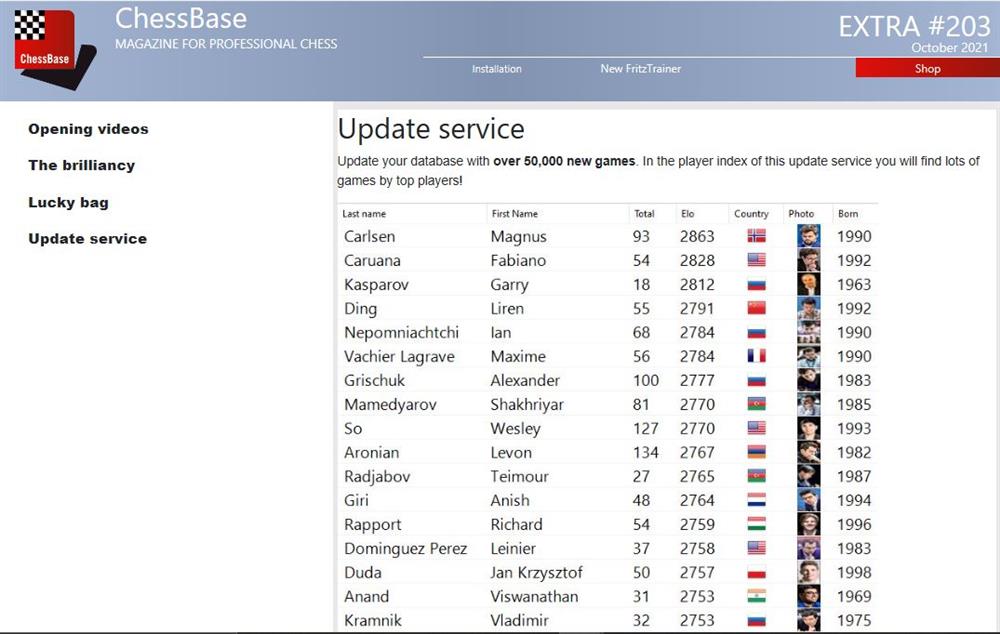The image size is (1000, 634).
Task: Select the Kramnik last name cell
Action: 373,620
